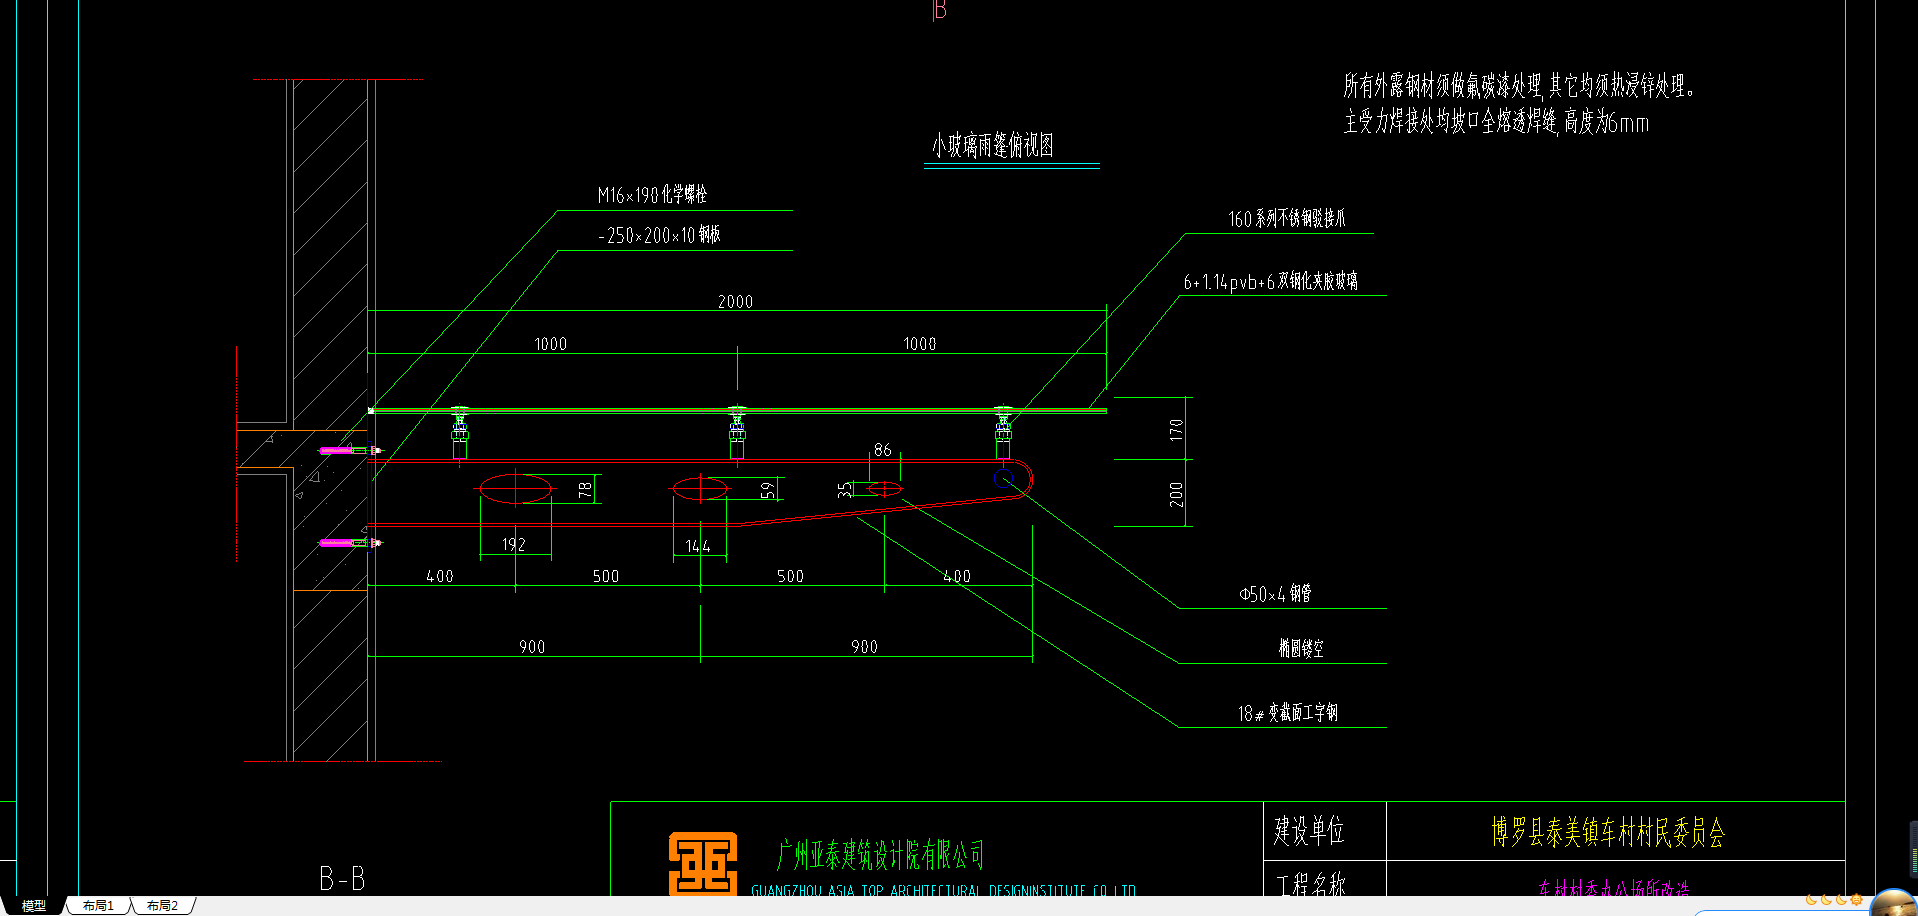Select the '广州亚泰建筑设计院有限公司' text
Screen dimensions: 1918x916
click(x=880, y=855)
